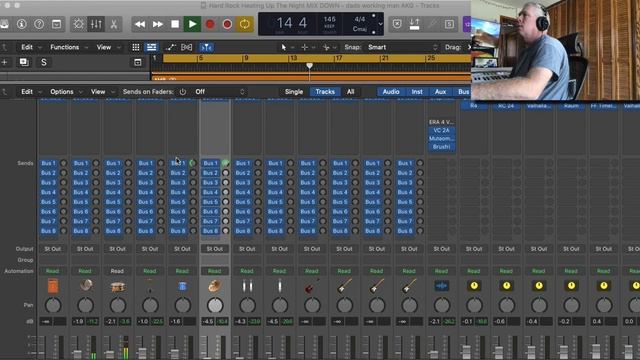Add a new track with plus button

[4, 62]
